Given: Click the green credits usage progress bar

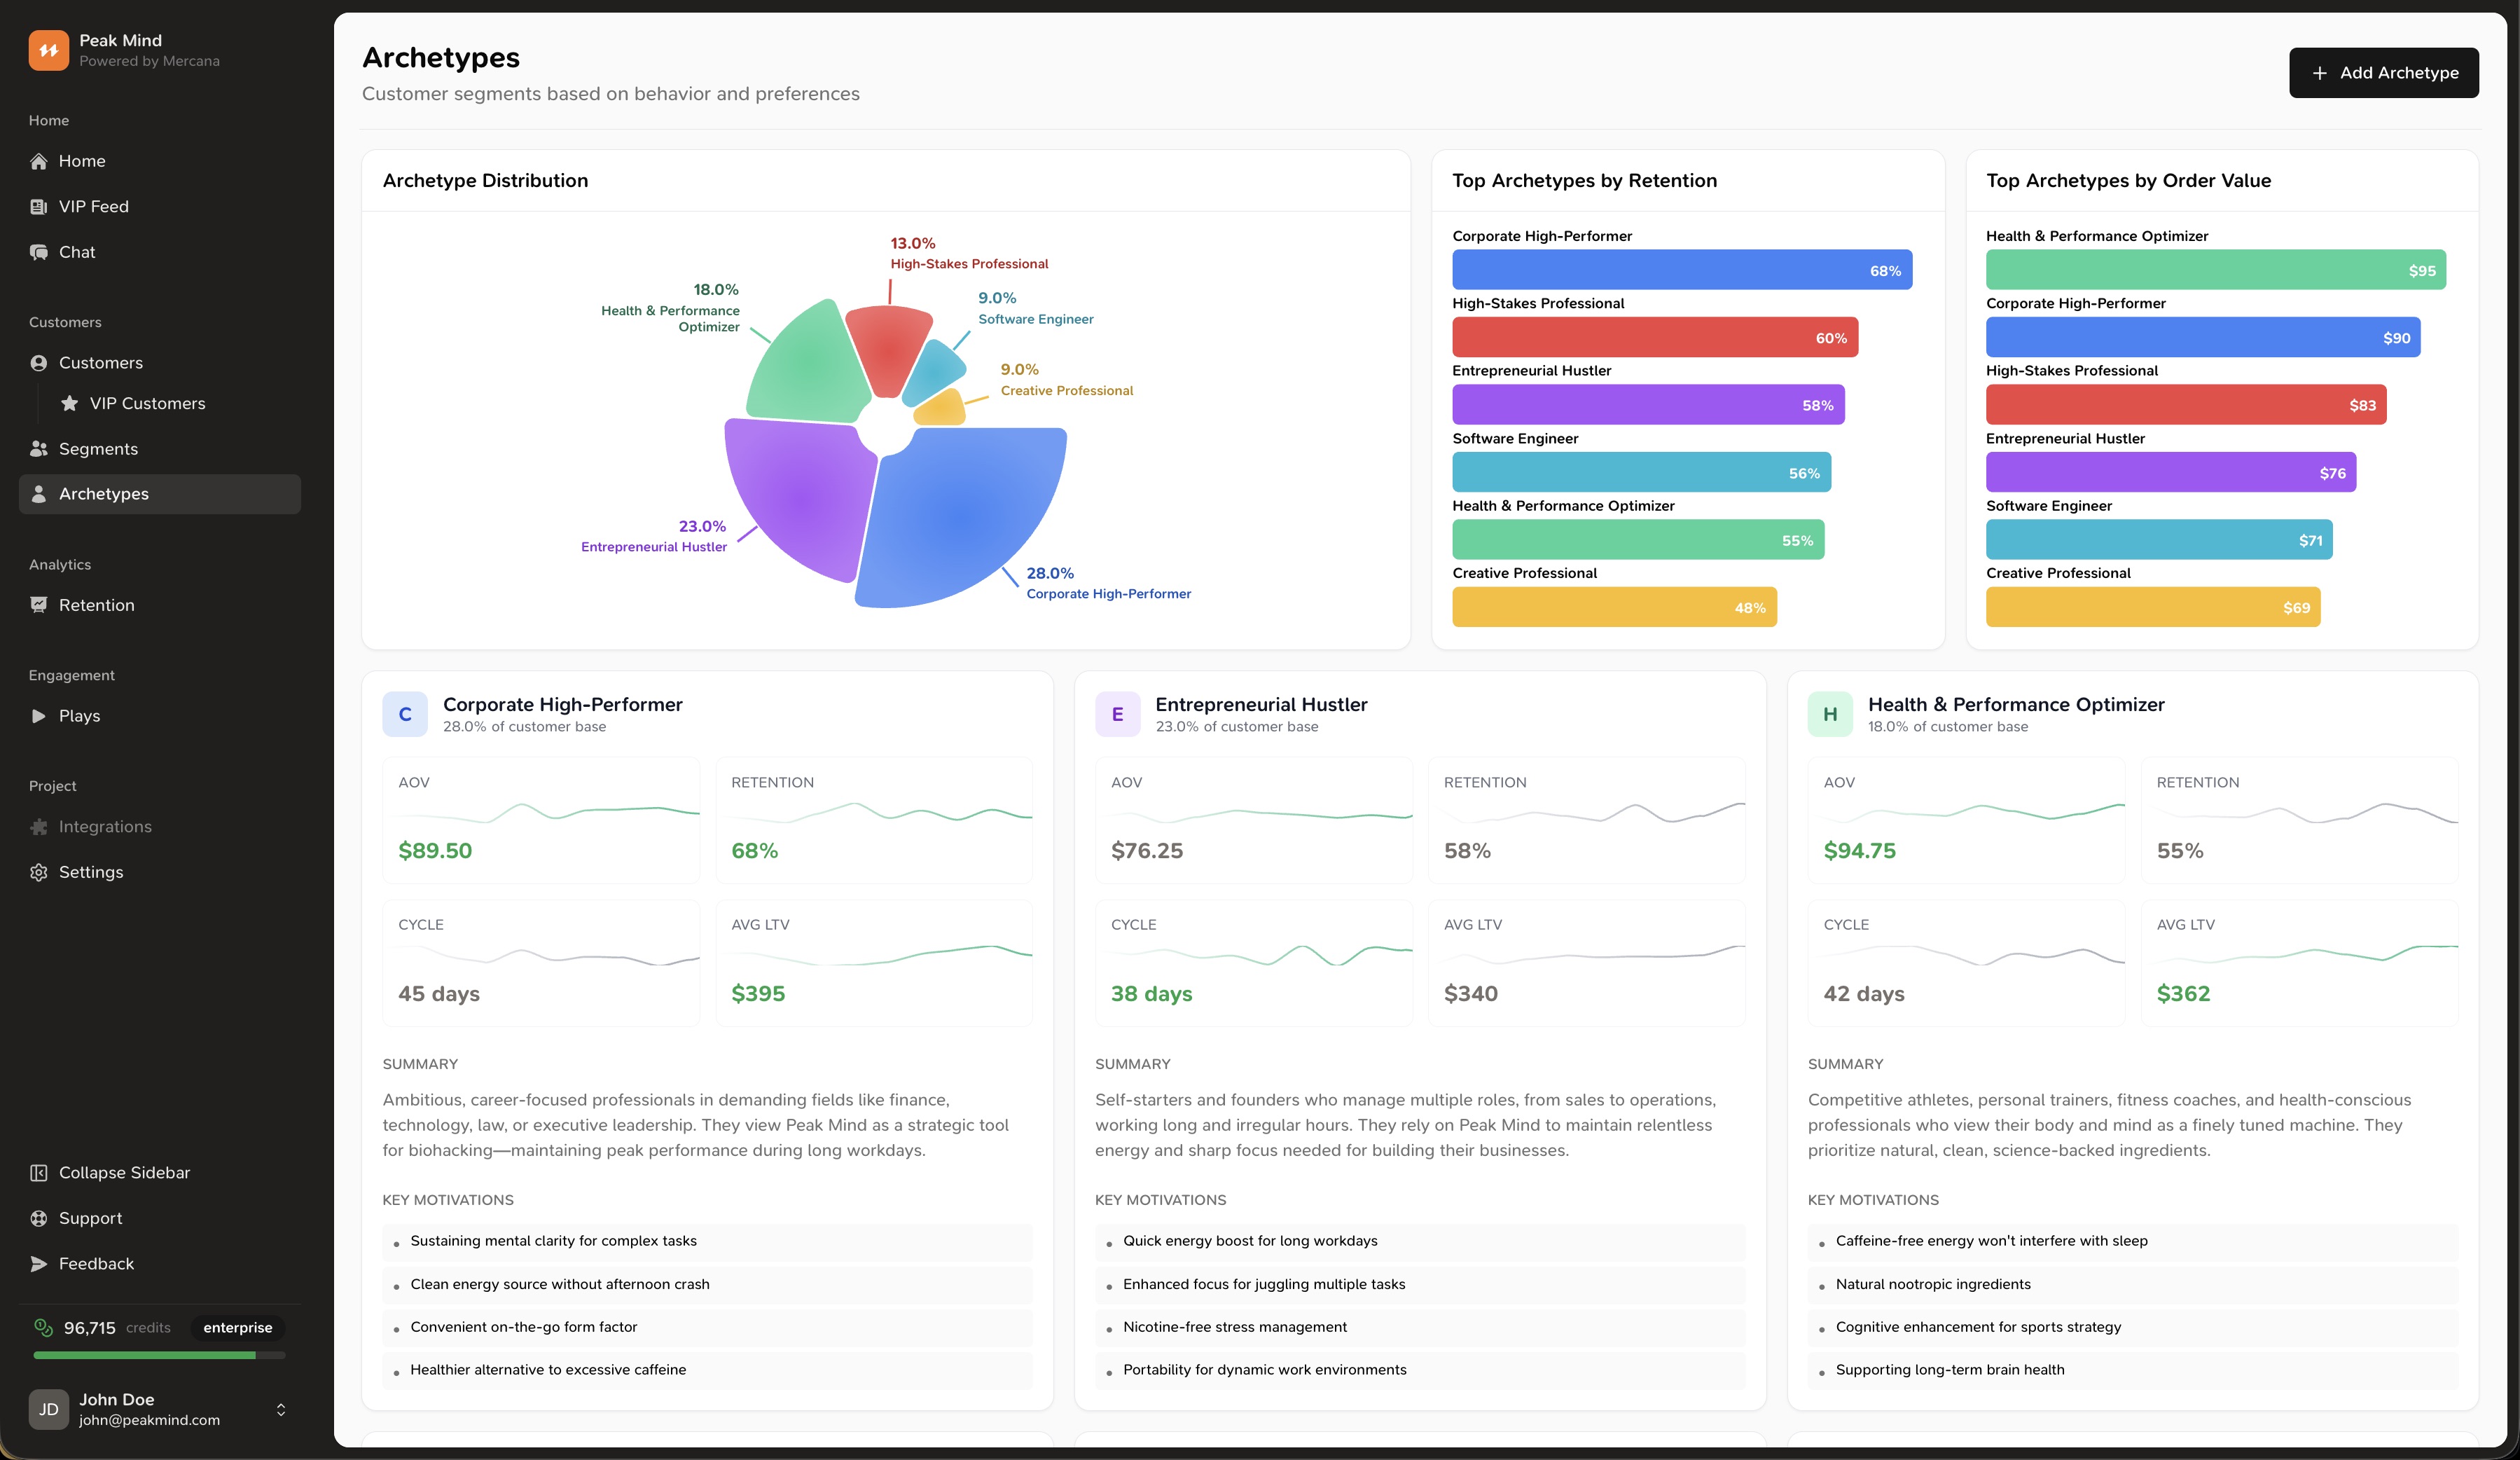Looking at the screenshot, I should [x=145, y=1355].
